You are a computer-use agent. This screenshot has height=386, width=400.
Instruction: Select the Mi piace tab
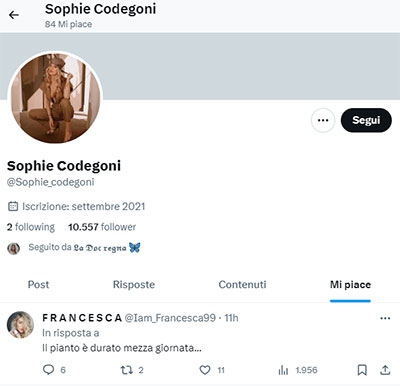pyautogui.click(x=350, y=285)
